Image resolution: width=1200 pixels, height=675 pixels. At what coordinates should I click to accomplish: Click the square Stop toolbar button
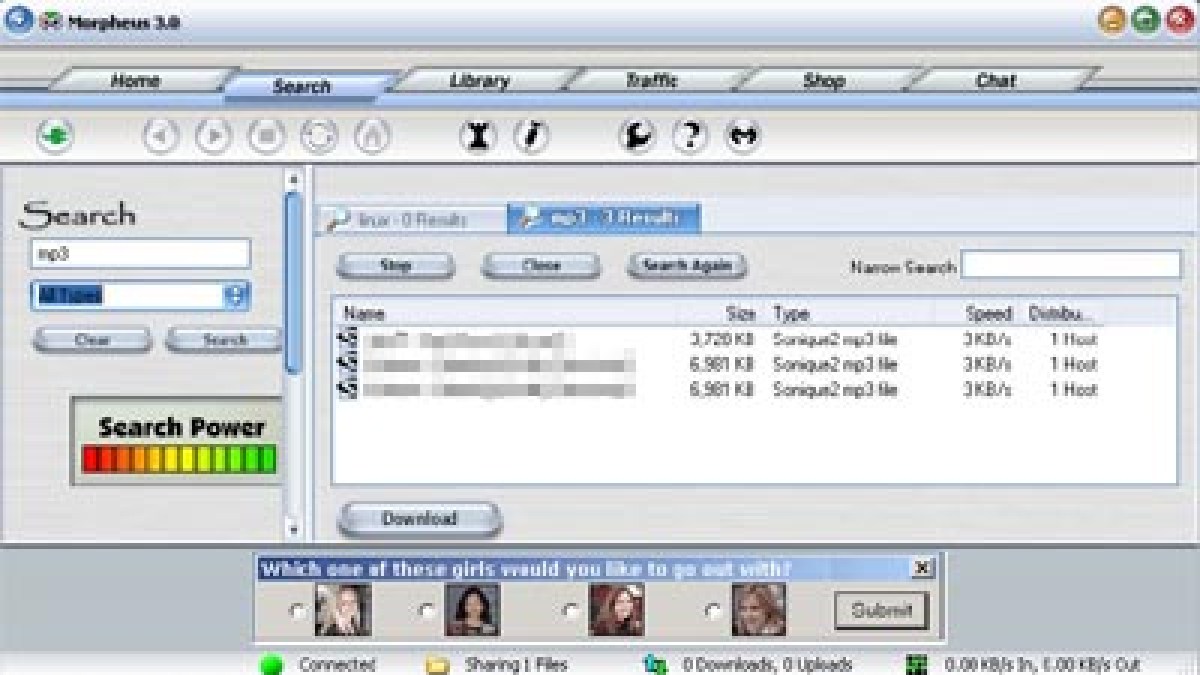tap(266, 136)
